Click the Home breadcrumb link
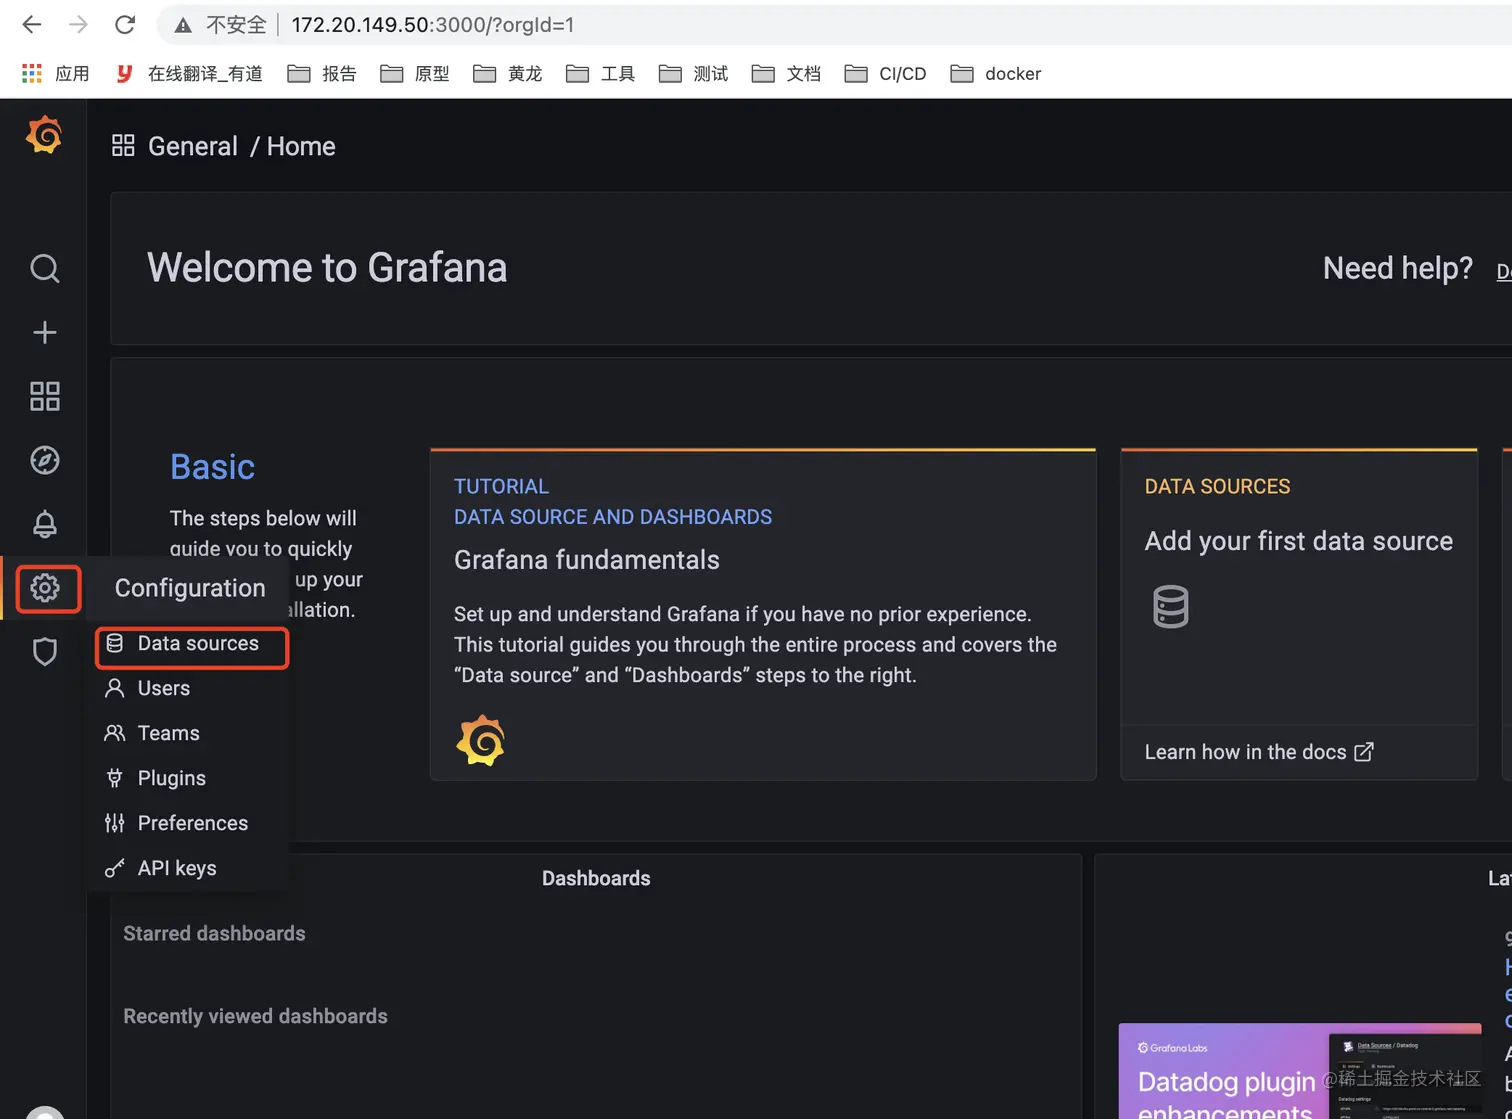The height and width of the screenshot is (1119, 1512). (x=301, y=146)
